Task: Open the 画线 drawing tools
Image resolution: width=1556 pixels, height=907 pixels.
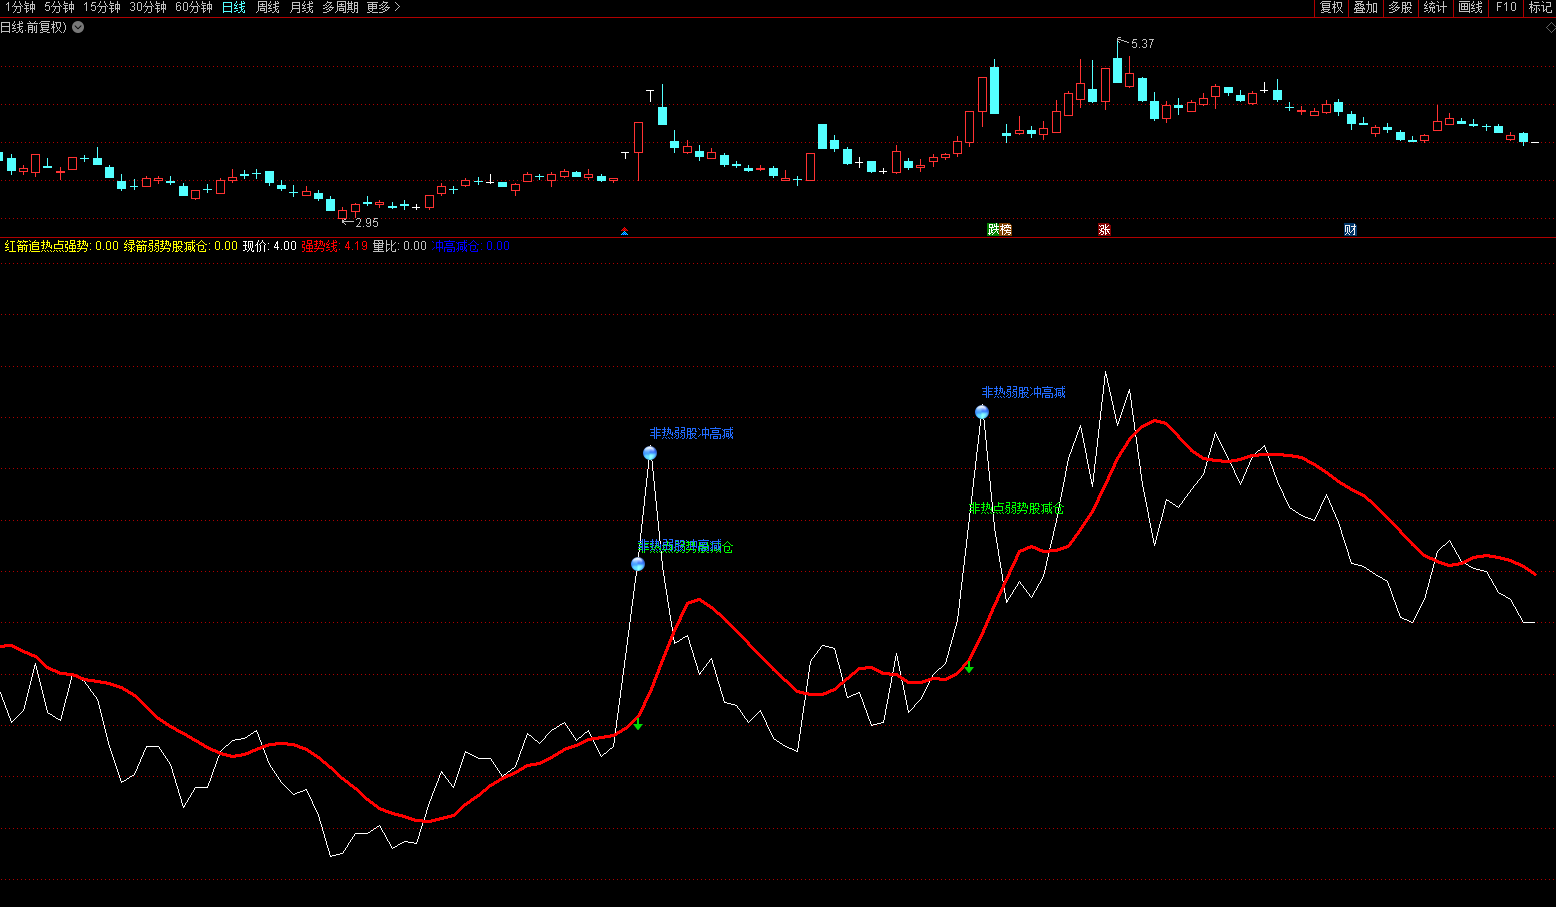Action: (x=1470, y=7)
